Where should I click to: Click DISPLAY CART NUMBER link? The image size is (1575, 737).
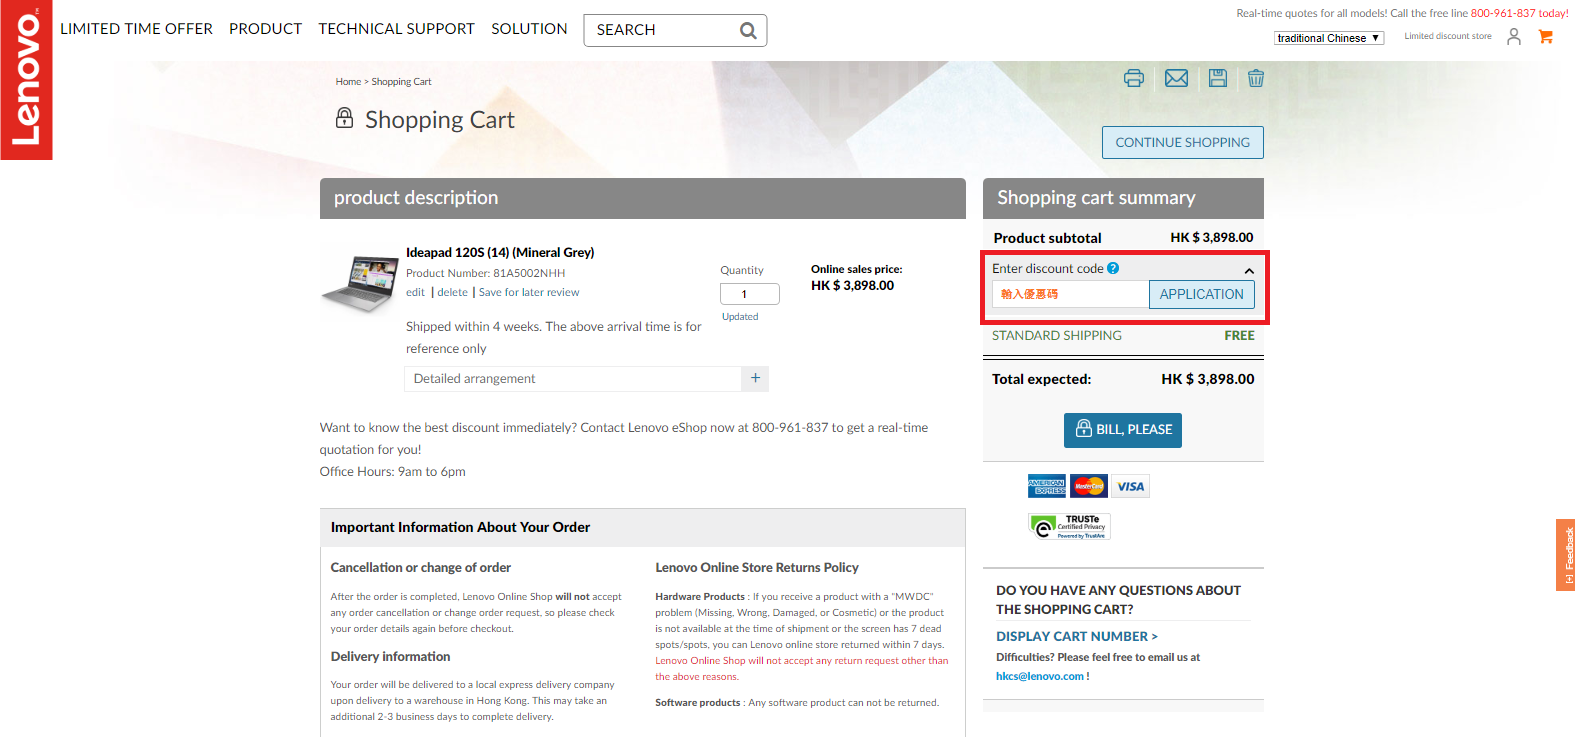[1077, 636]
